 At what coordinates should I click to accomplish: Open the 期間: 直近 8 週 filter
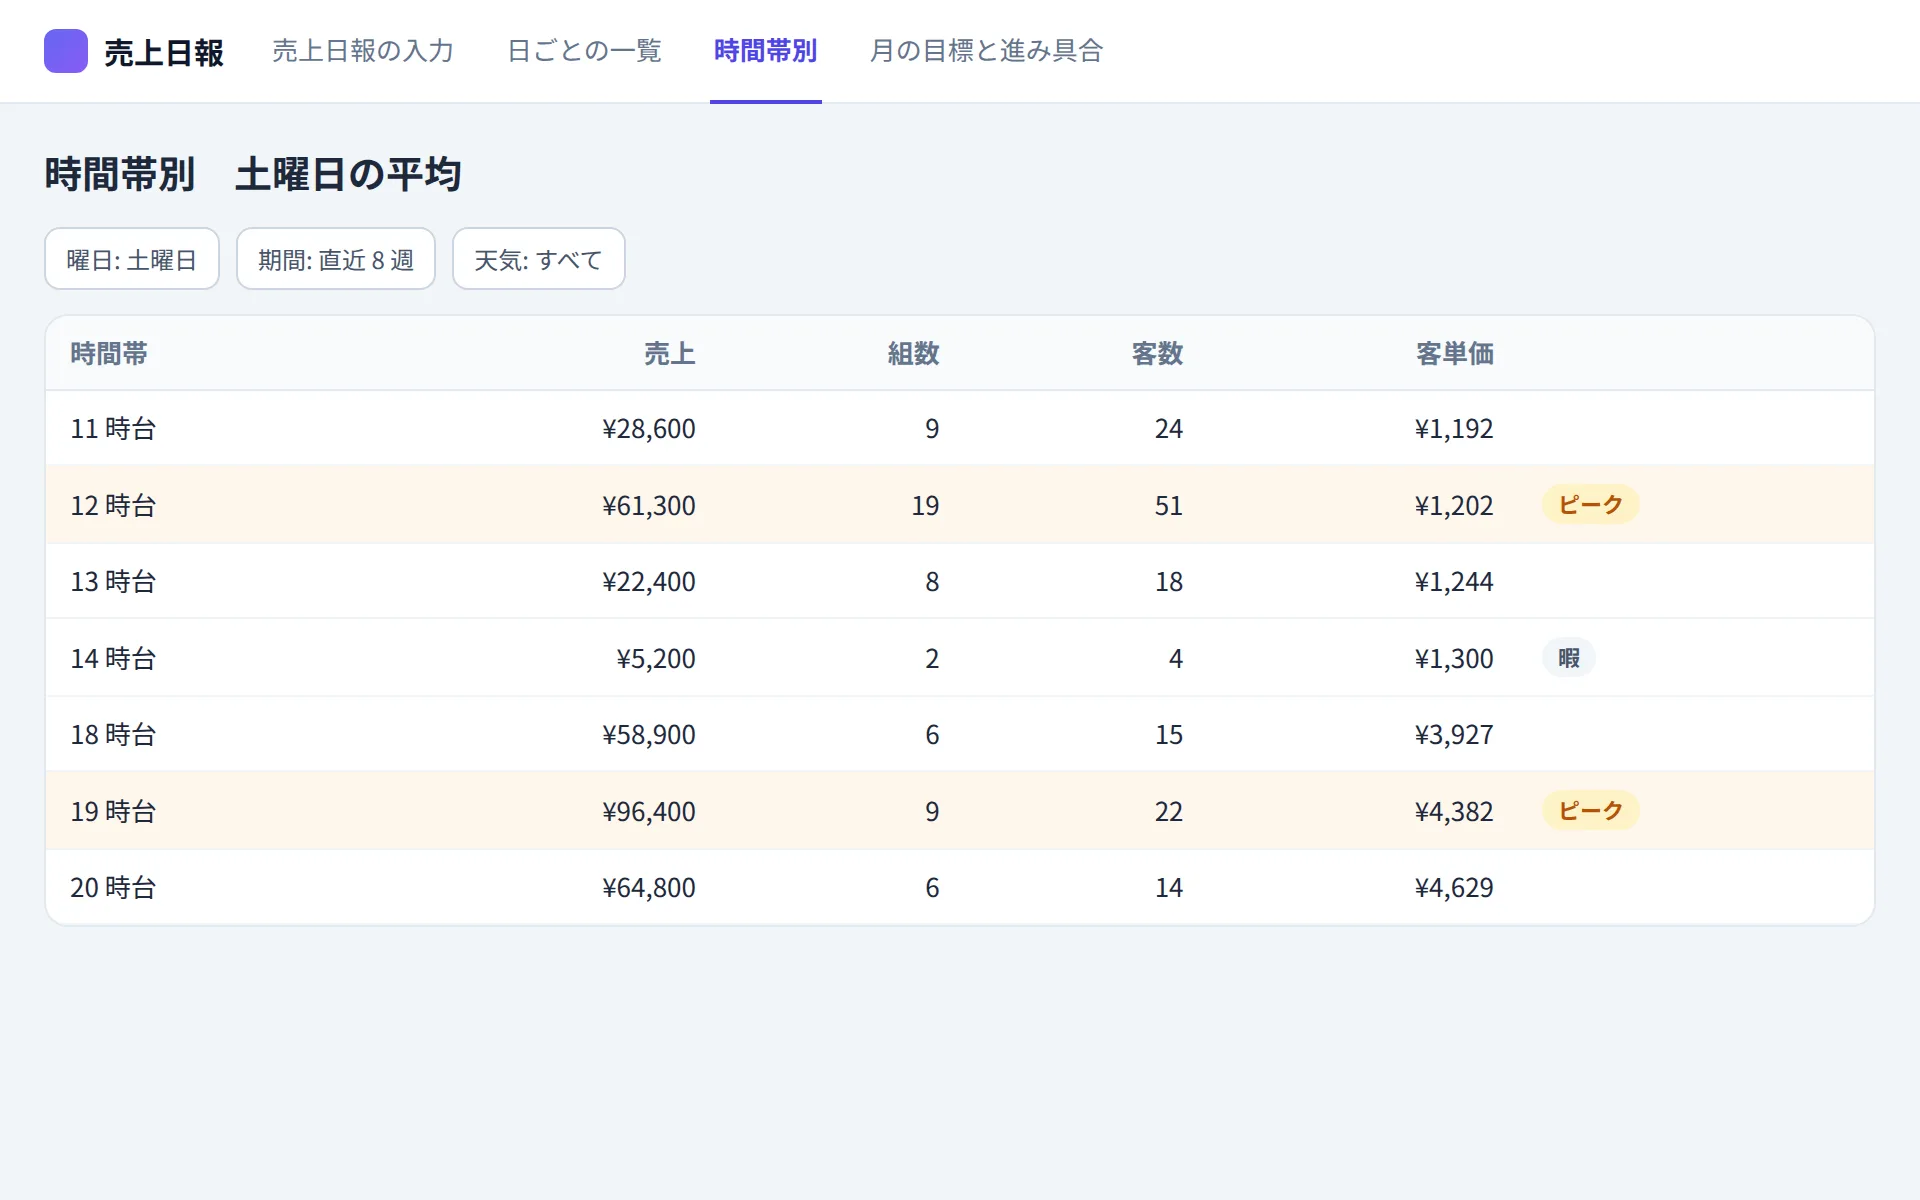click(x=336, y=259)
